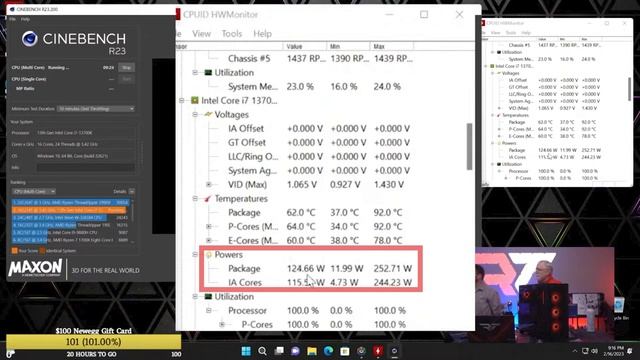Open the Windows Start menu
This screenshot has width=640, height=360.
click(246, 351)
